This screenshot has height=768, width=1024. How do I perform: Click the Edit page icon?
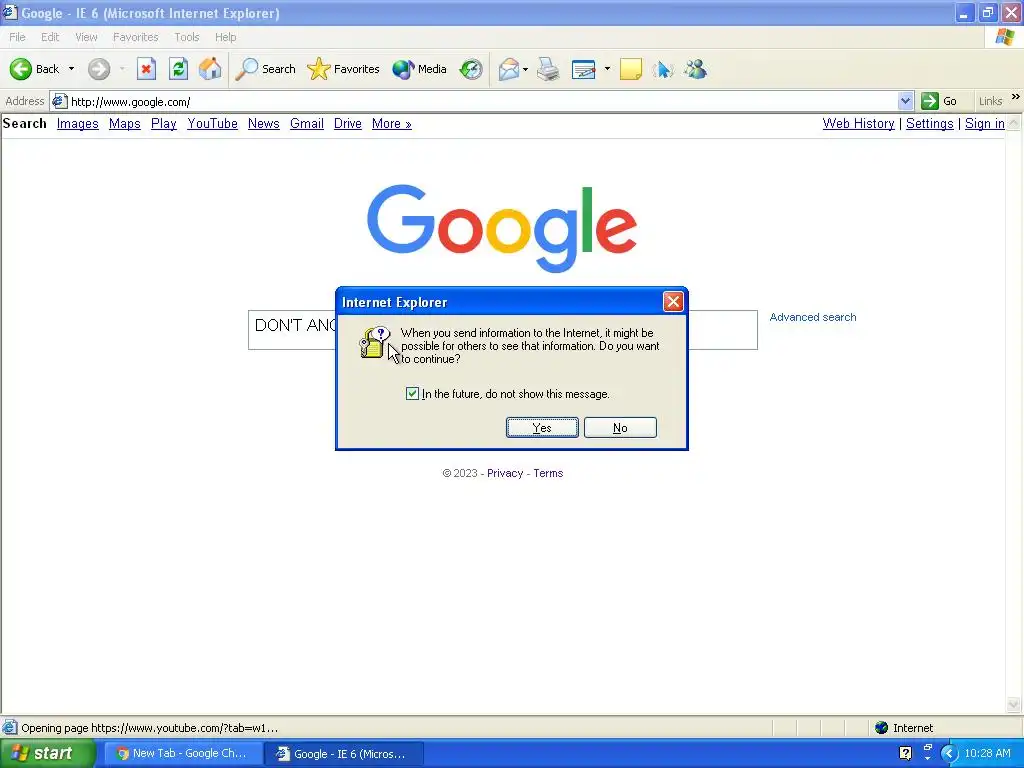pyautogui.click(x=583, y=69)
